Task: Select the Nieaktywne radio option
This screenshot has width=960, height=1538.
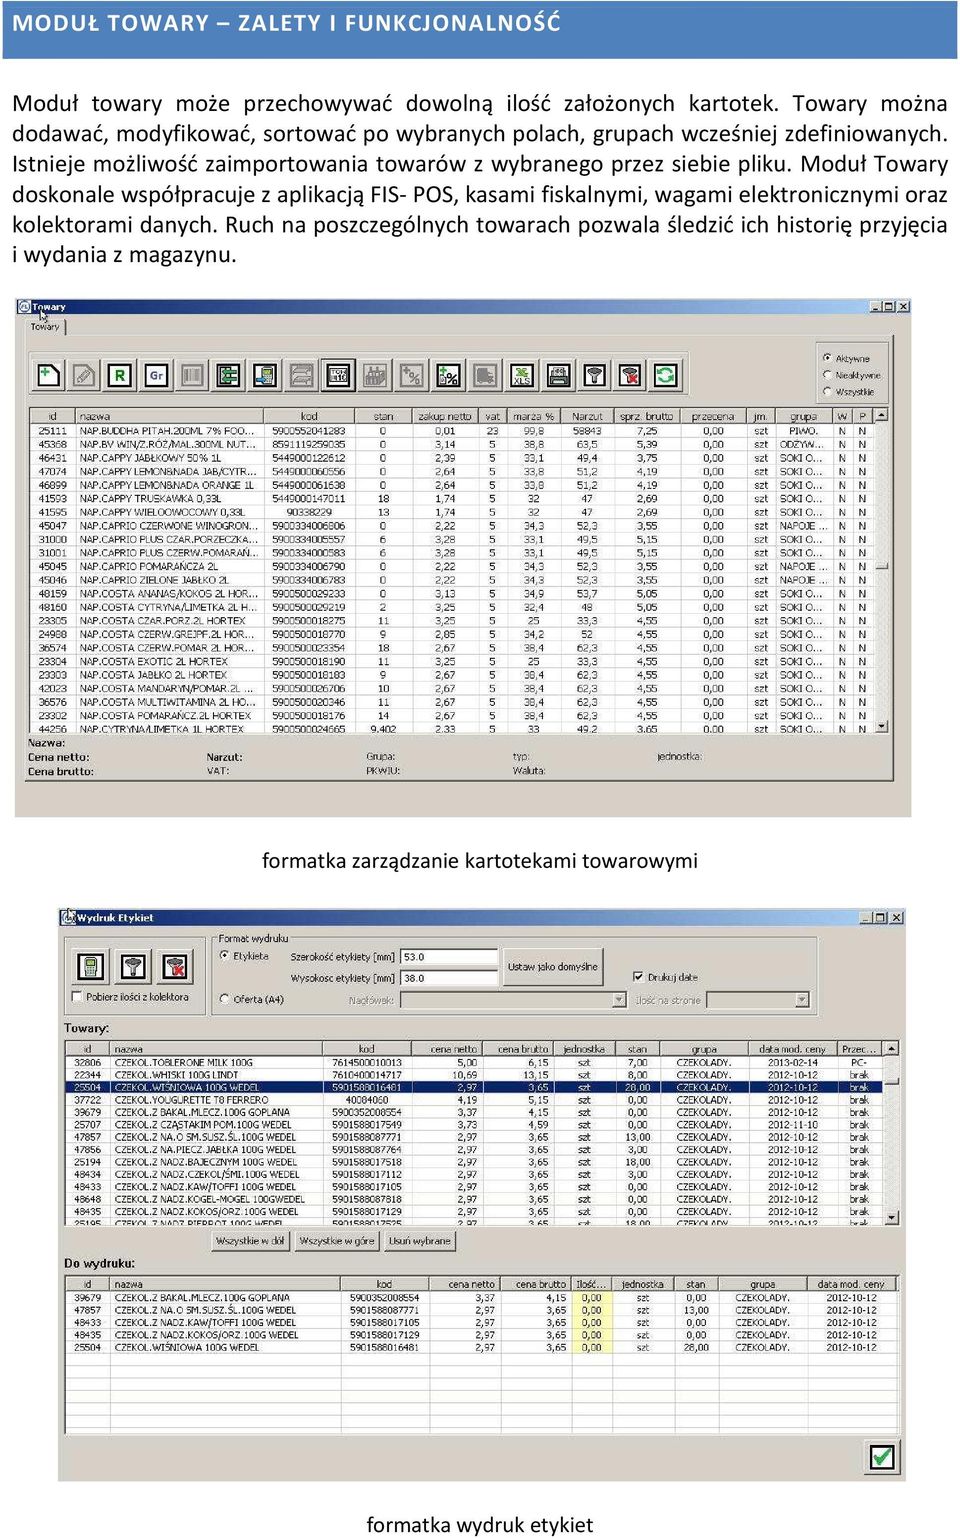Action: point(851,375)
